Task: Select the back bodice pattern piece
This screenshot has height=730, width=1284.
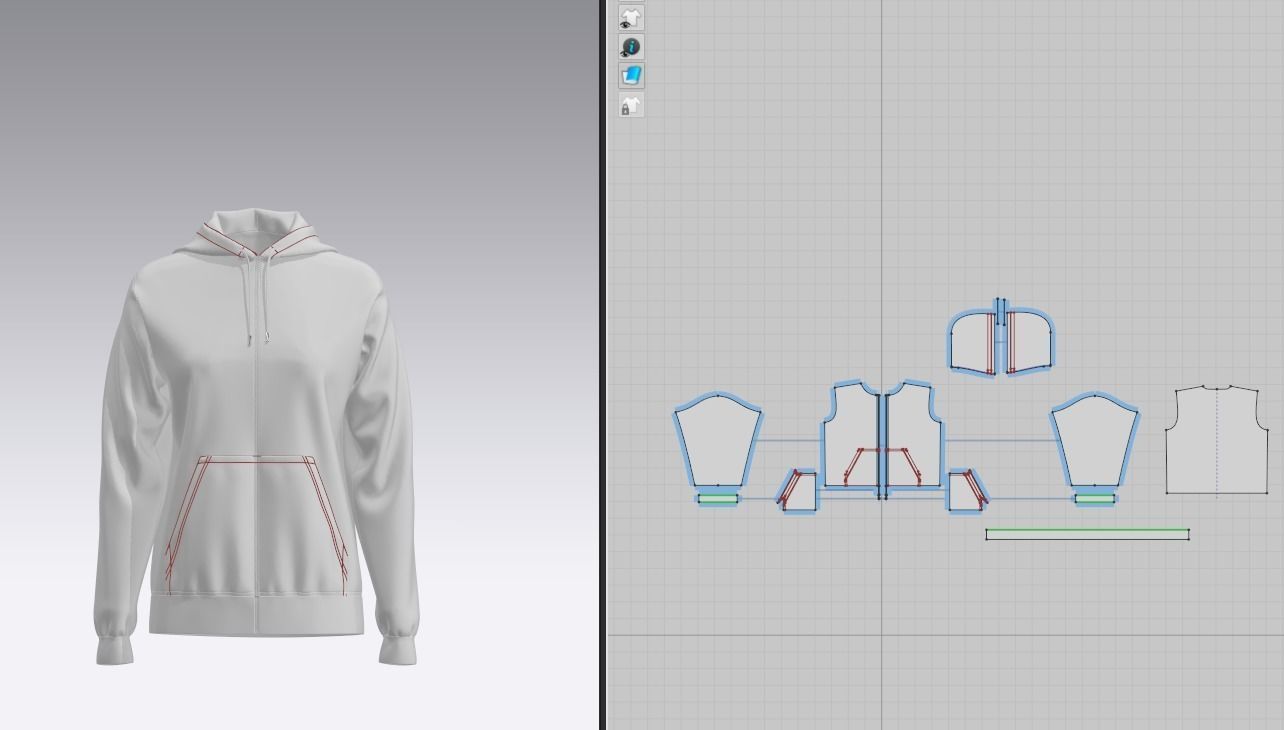Action: pyautogui.click(x=1217, y=440)
